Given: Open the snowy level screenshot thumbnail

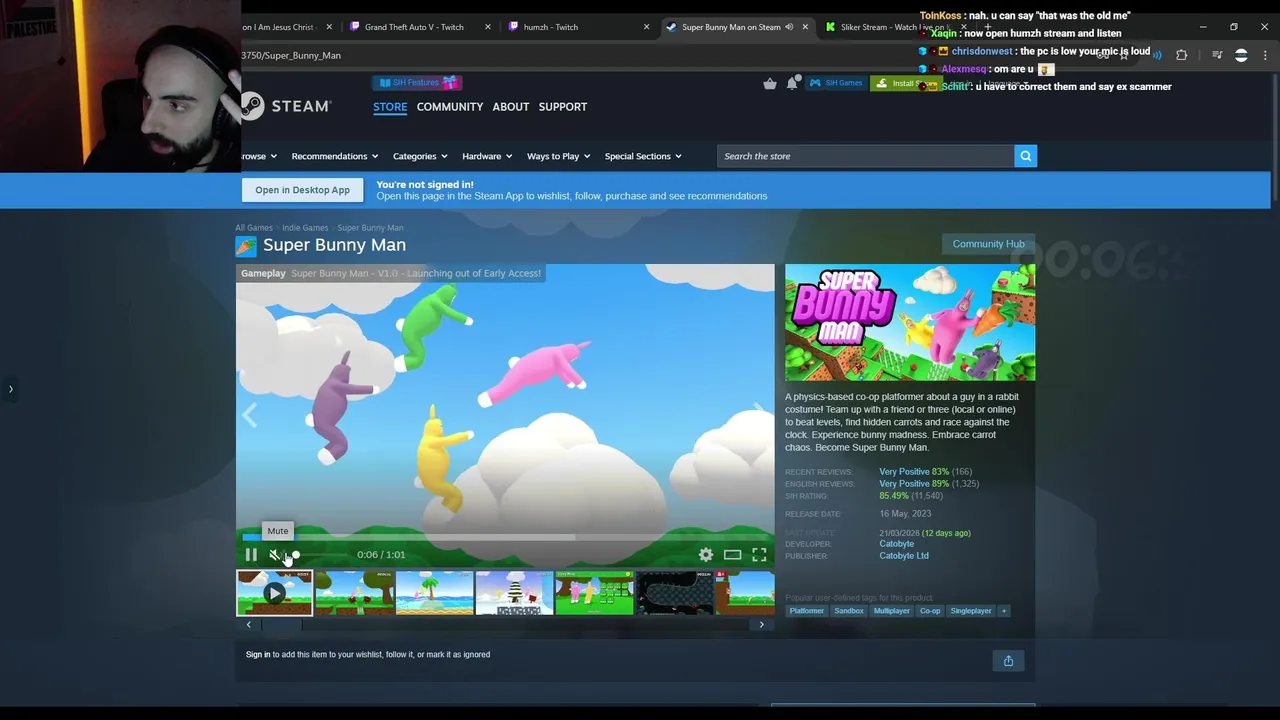Looking at the screenshot, I should pos(514,593).
